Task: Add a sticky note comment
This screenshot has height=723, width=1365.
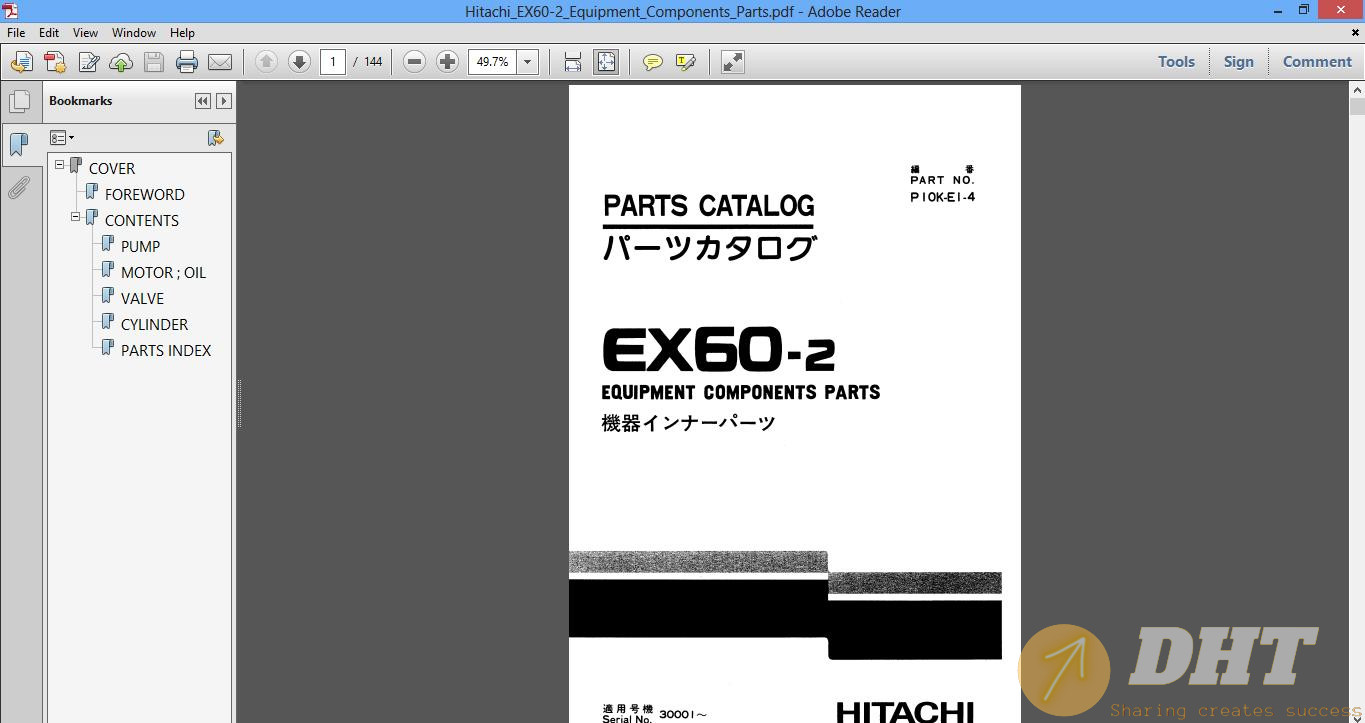Action: 653,62
